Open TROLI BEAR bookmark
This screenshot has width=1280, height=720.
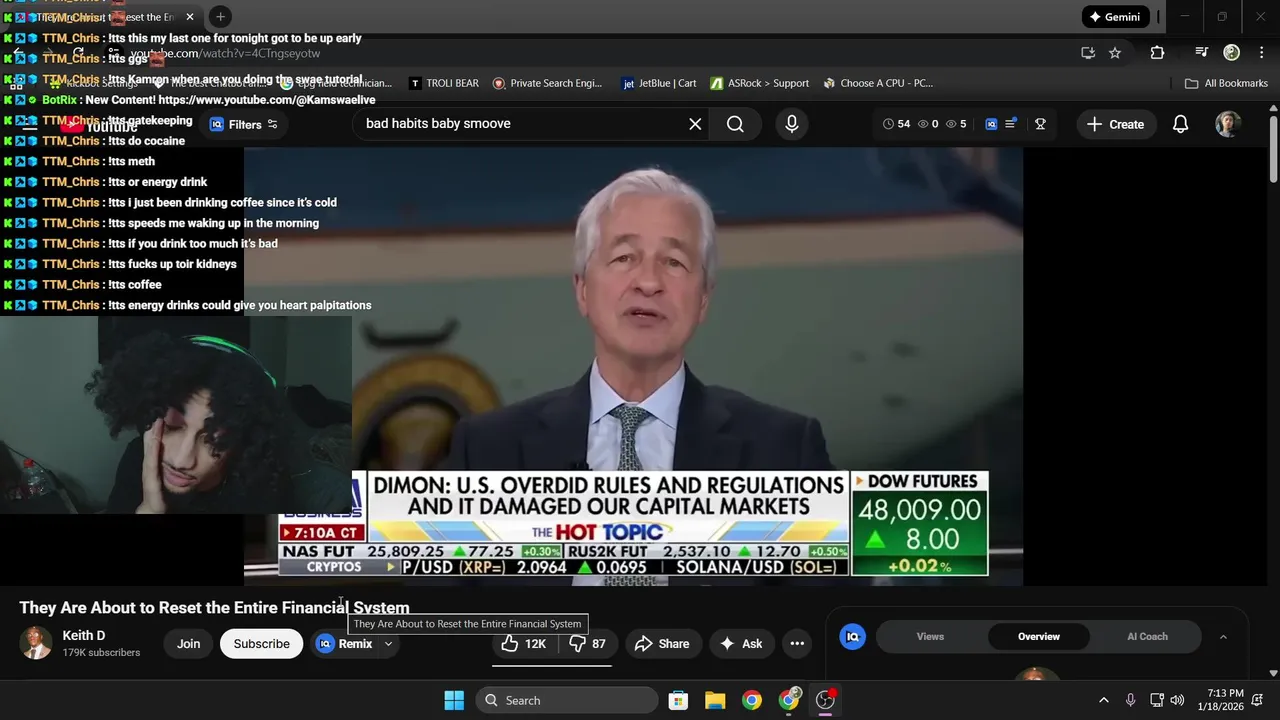444,83
